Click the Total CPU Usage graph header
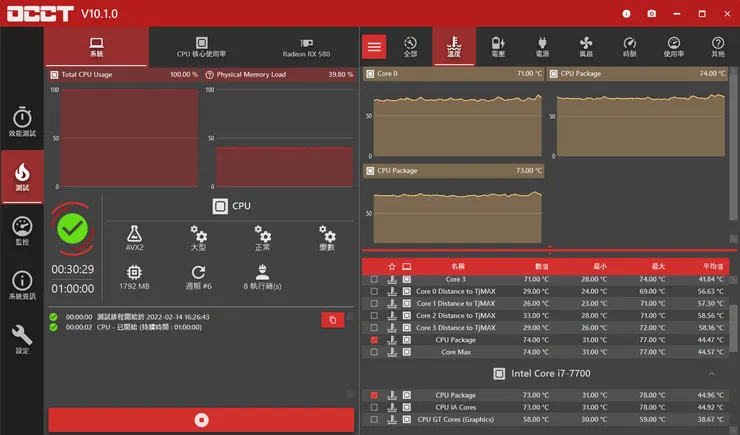 point(124,75)
